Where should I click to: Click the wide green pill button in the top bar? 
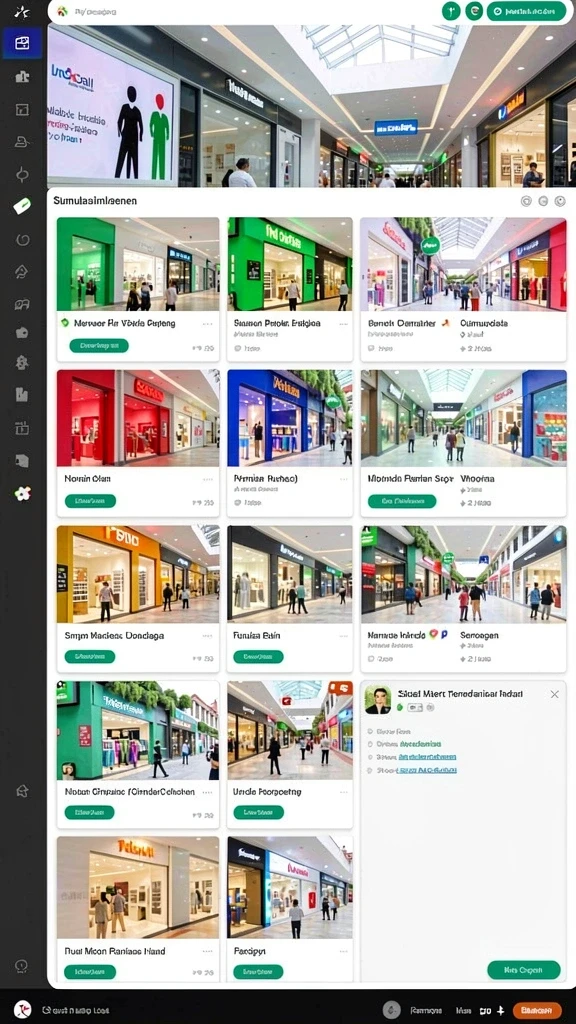526,11
